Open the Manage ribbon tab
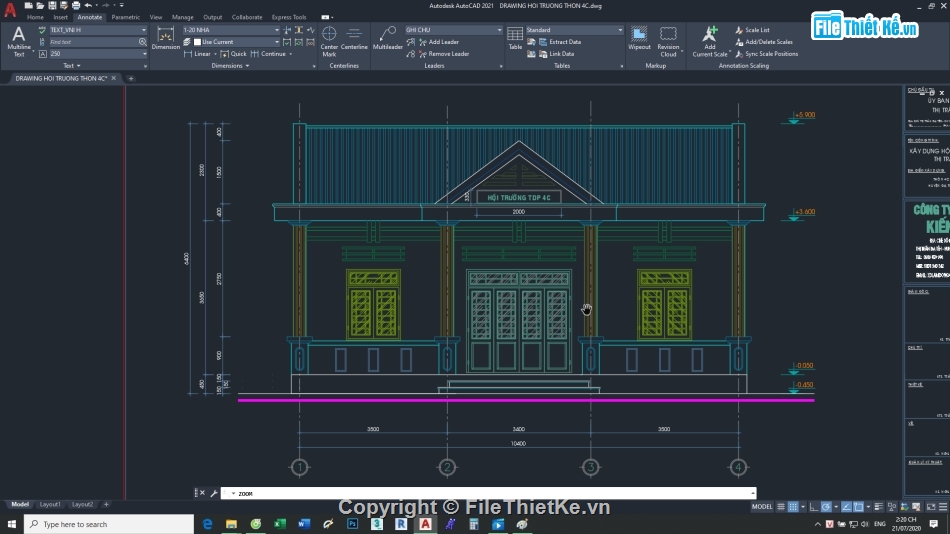Screen dimensions: 950x534 (x=182, y=17)
